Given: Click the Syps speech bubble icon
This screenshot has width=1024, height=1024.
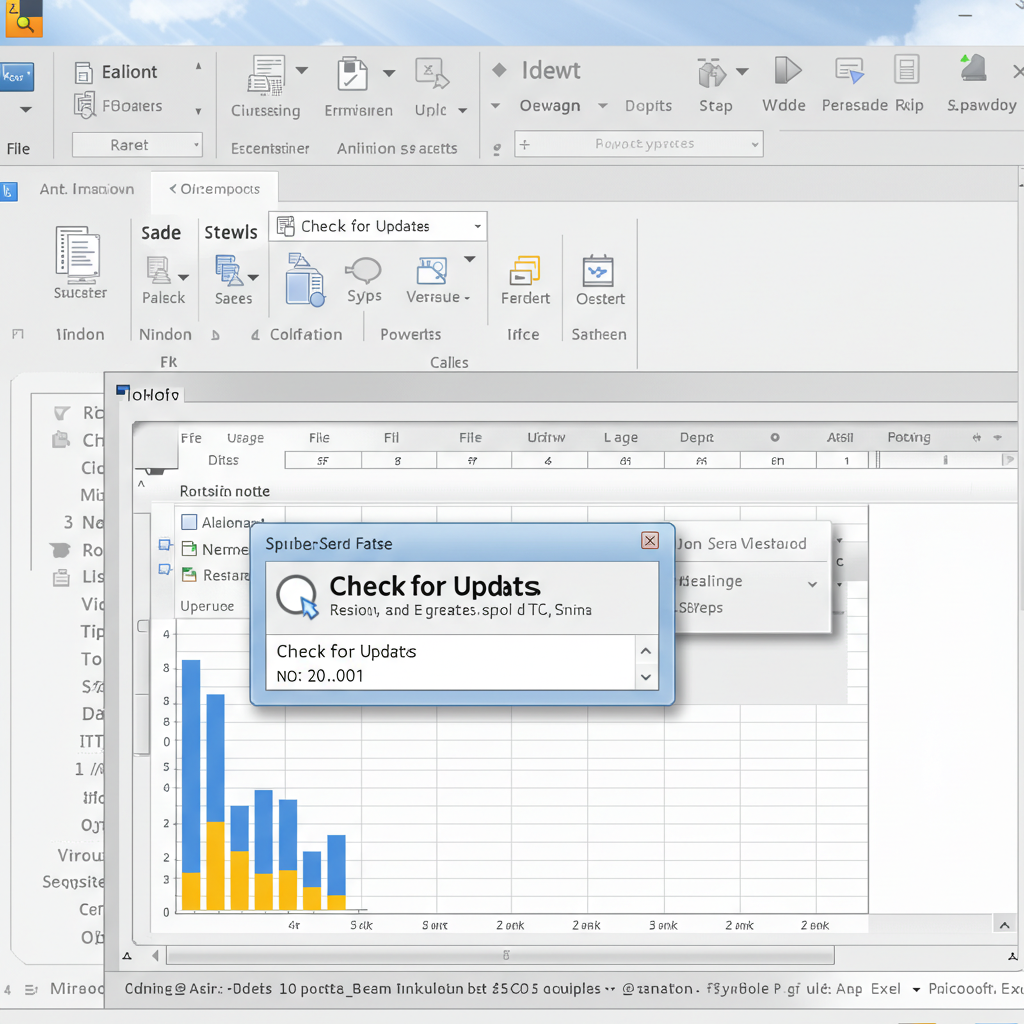Looking at the screenshot, I should (363, 270).
